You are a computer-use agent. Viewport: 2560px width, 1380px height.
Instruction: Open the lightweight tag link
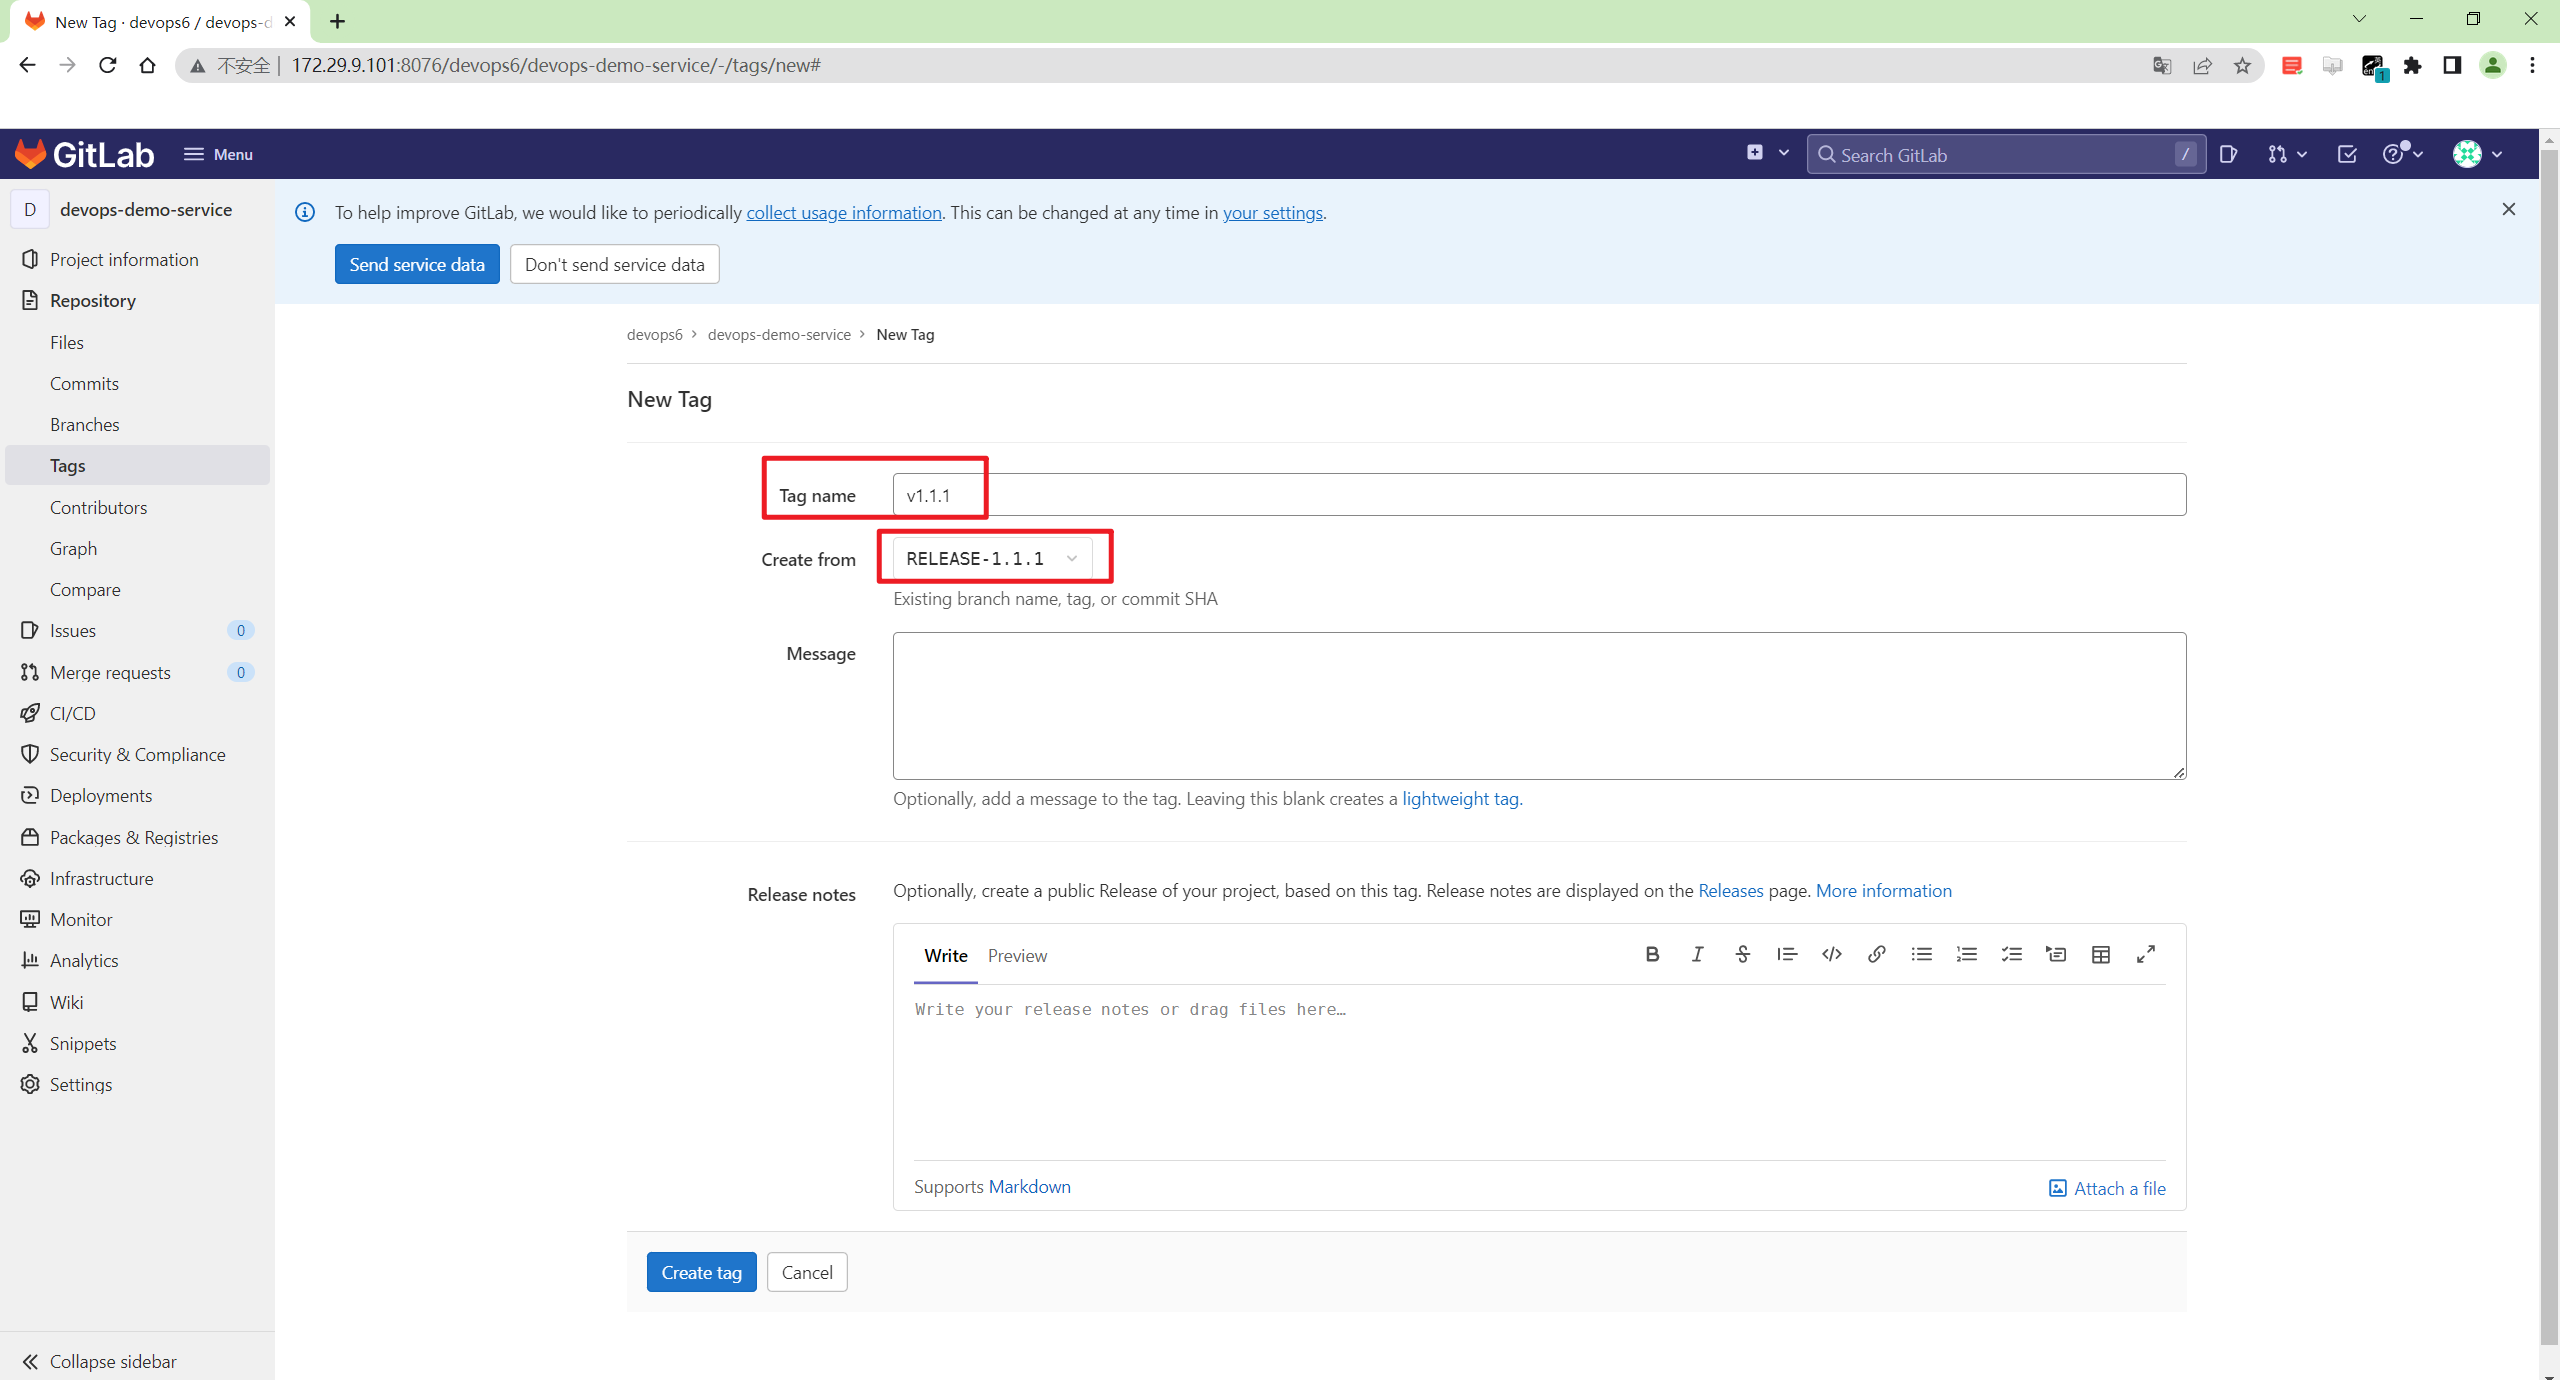click(x=1459, y=798)
